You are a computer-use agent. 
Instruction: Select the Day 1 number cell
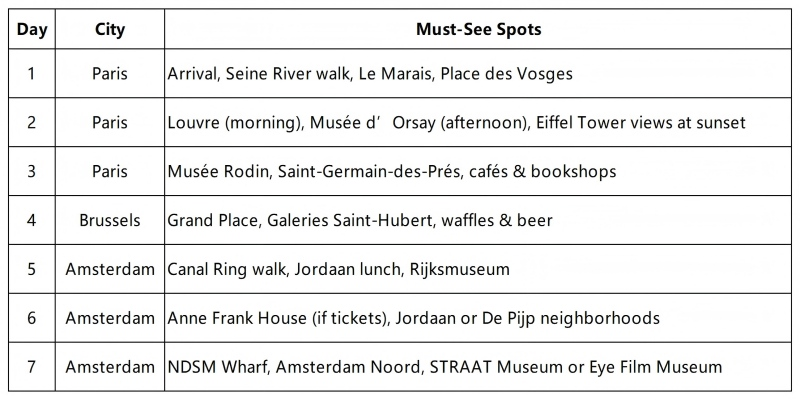(x=31, y=74)
